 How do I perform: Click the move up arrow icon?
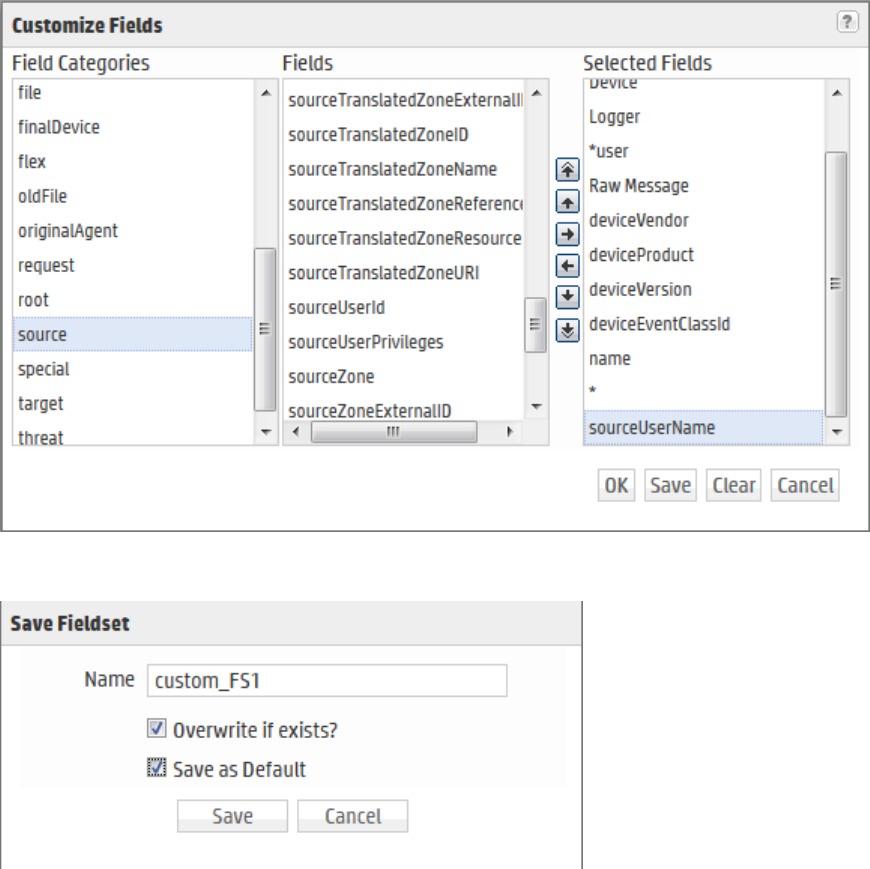pos(567,203)
